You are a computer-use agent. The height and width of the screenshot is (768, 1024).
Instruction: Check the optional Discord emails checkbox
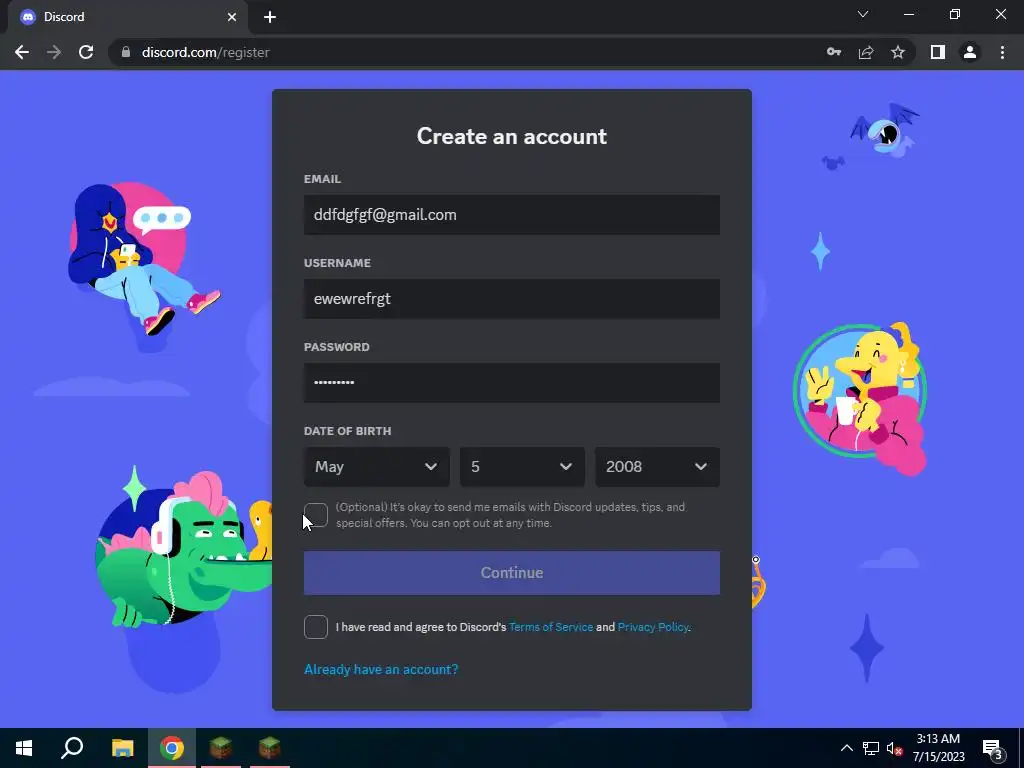(316, 515)
